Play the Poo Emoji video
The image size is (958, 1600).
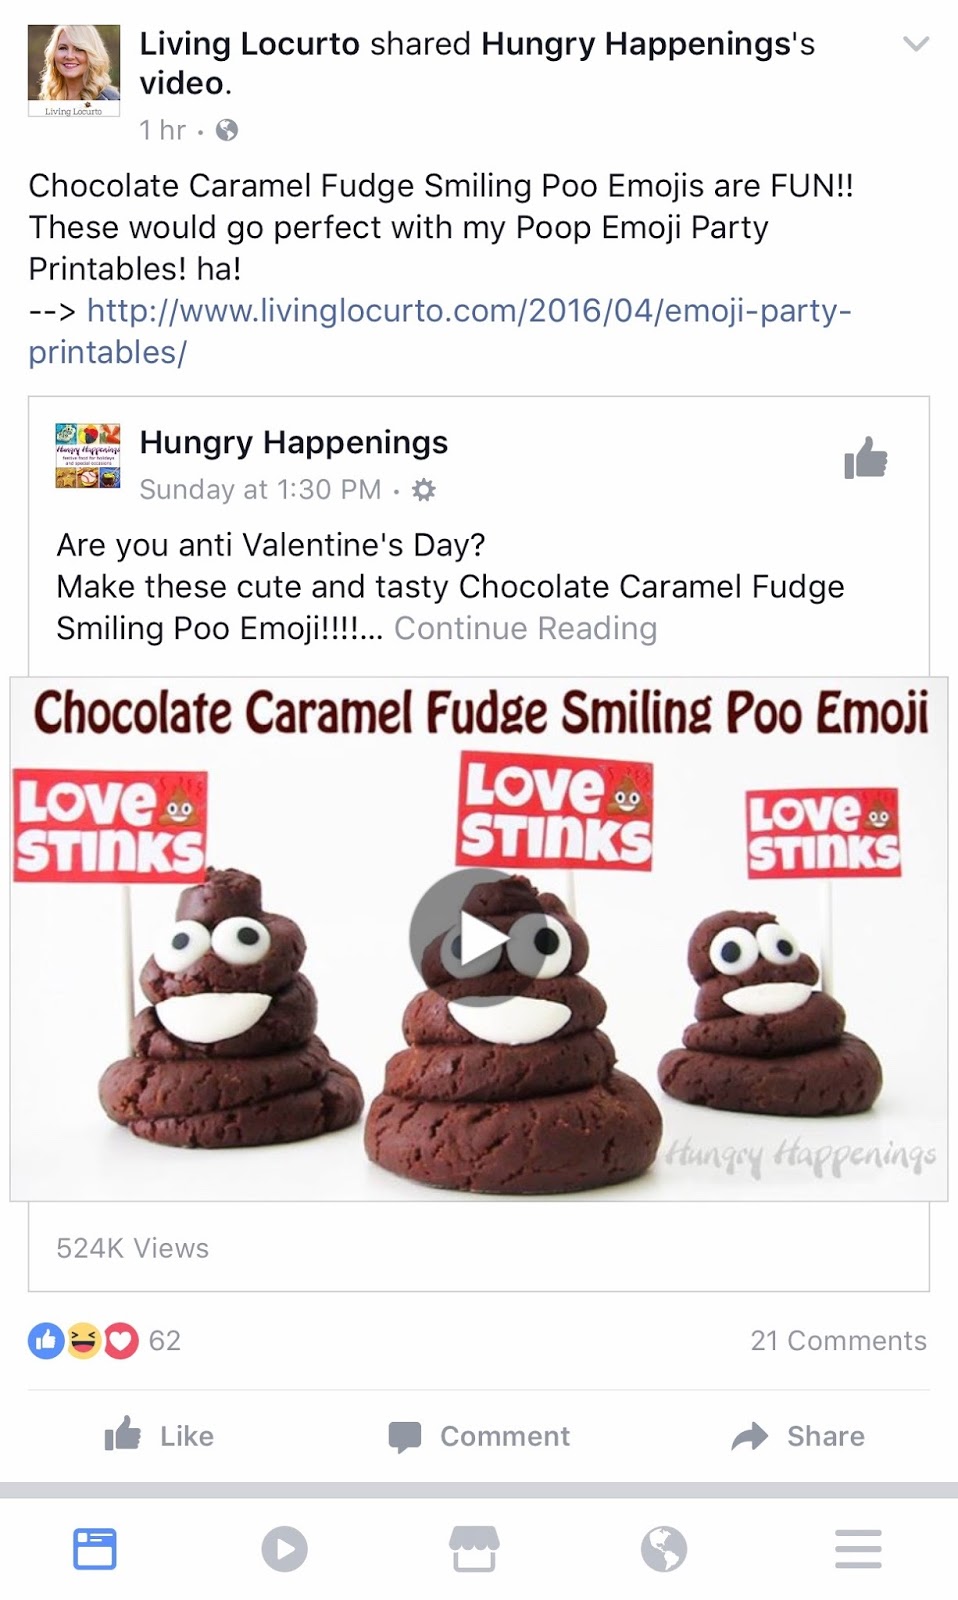tap(478, 938)
